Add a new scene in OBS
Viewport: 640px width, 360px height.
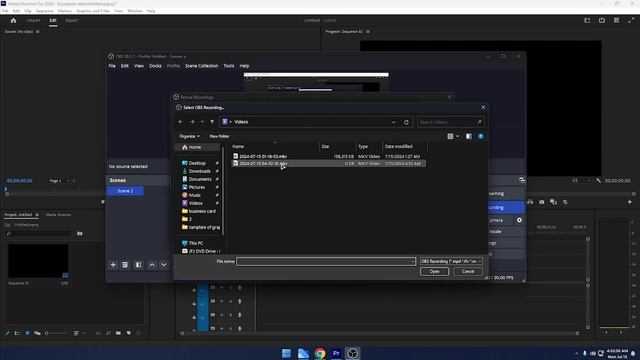pyautogui.click(x=113, y=265)
